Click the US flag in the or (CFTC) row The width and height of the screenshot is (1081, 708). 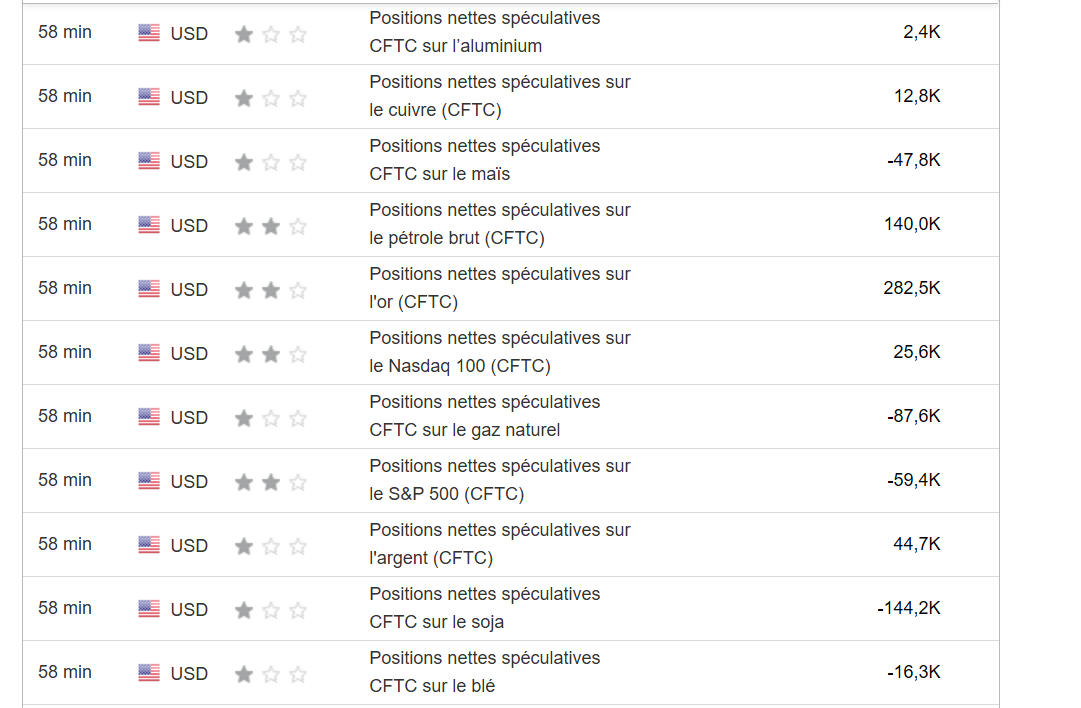coord(149,289)
